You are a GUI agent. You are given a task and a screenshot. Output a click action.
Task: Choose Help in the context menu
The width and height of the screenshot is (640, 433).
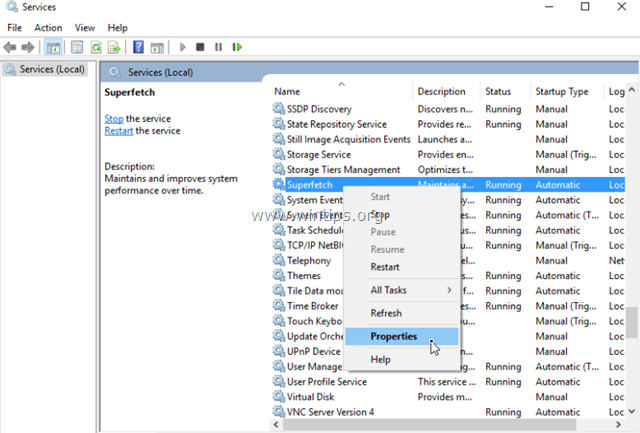click(402, 360)
